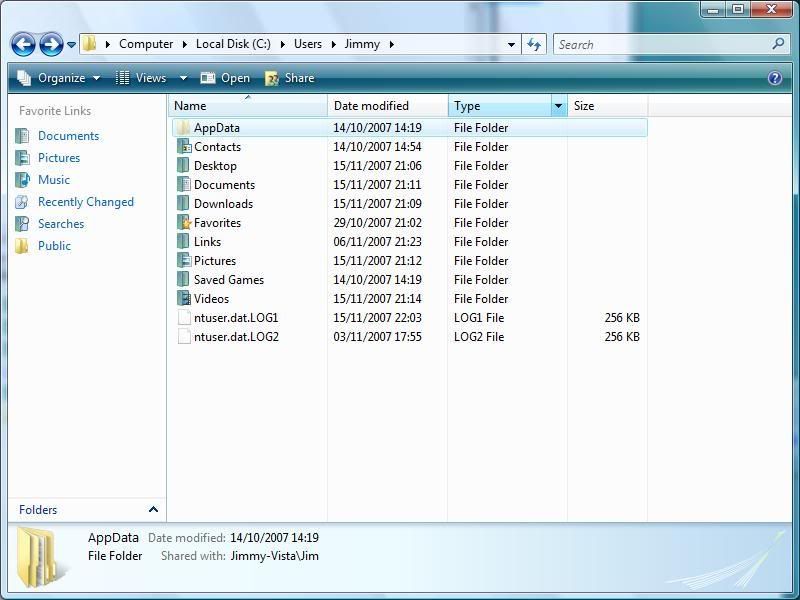Click the LOG1 File type cell
800x600 pixels.
coord(479,317)
